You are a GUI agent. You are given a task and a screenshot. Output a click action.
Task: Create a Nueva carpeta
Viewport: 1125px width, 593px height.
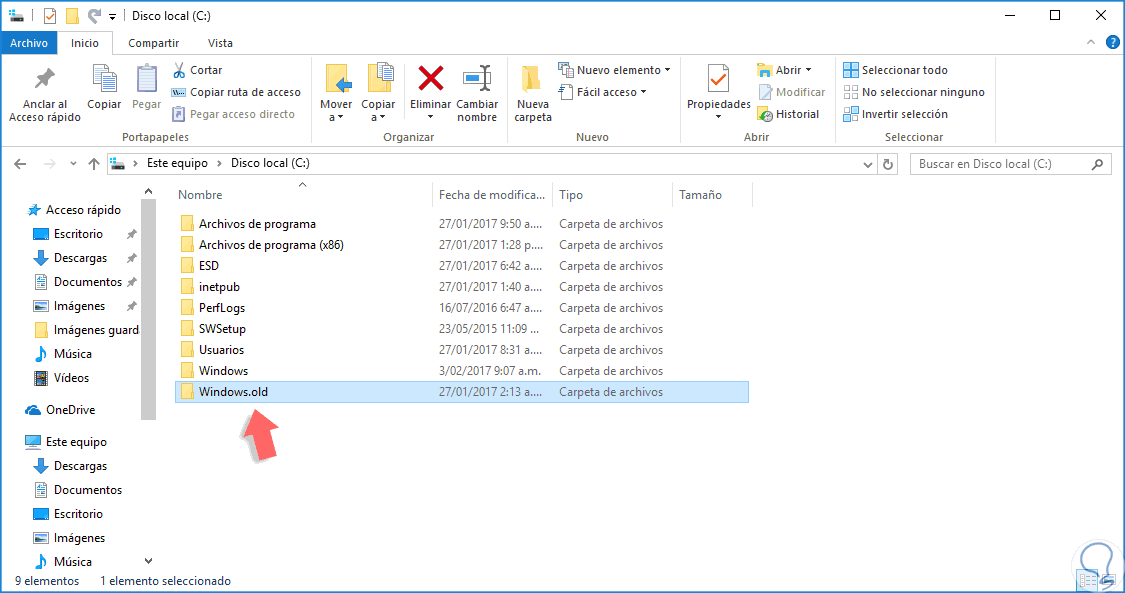[532, 94]
